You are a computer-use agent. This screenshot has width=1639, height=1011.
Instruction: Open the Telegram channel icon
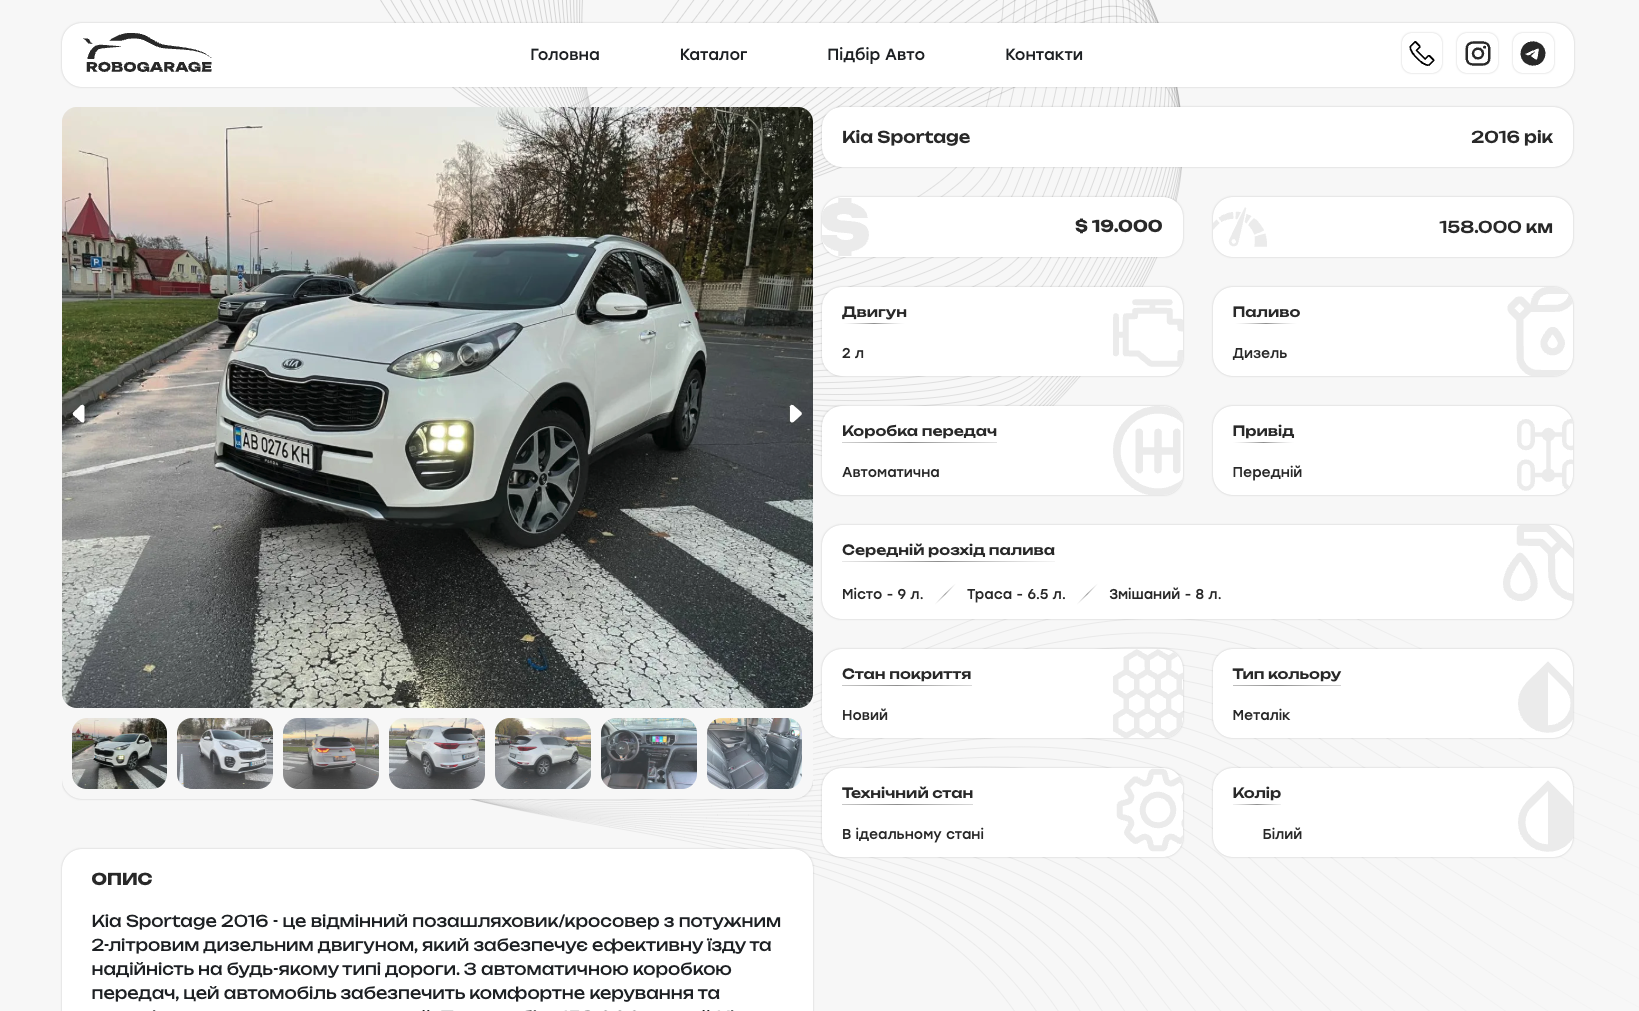click(x=1532, y=54)
